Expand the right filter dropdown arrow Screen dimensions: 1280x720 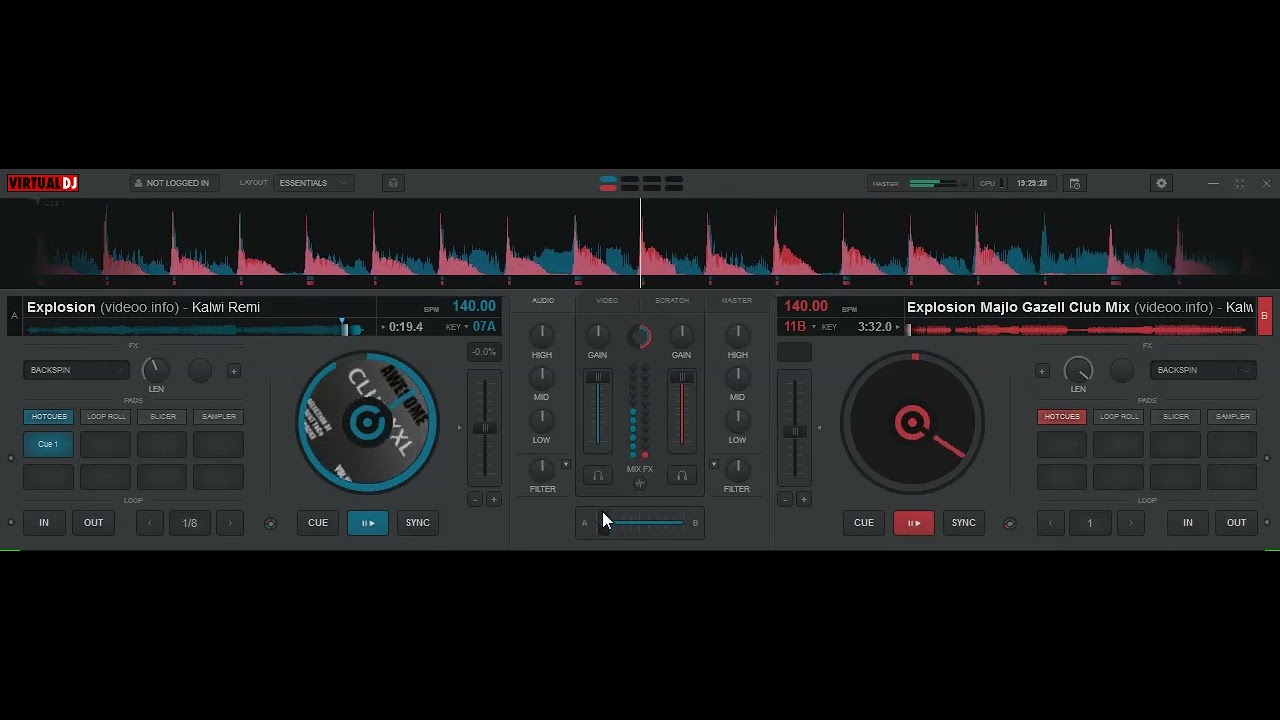point(714,465)
